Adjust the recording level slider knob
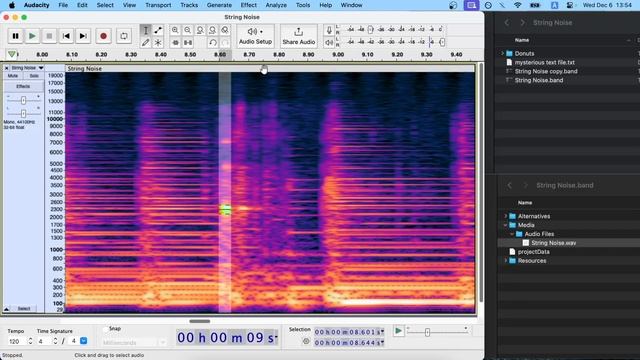Image resolution: width=640 pixels, height=360 pixels. coord(370,29)
